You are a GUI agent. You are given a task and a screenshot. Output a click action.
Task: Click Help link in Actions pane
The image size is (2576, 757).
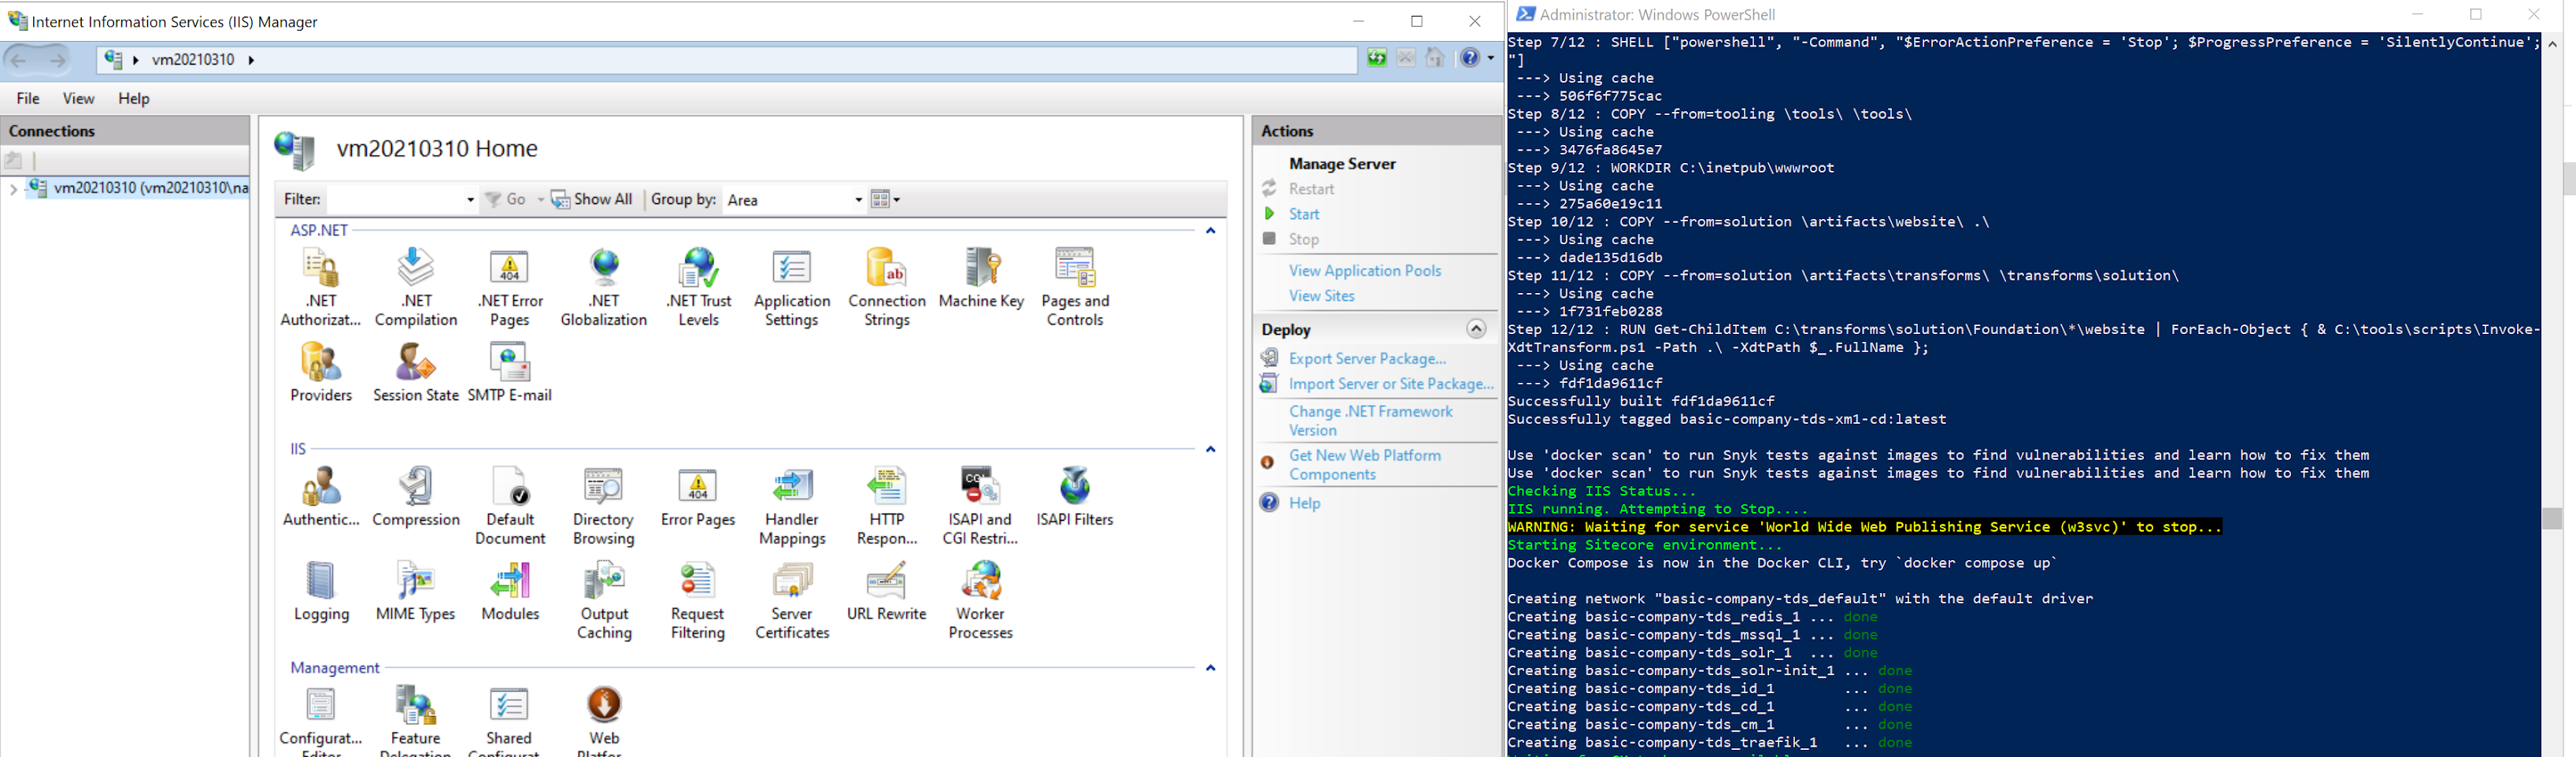[1304, 503]
